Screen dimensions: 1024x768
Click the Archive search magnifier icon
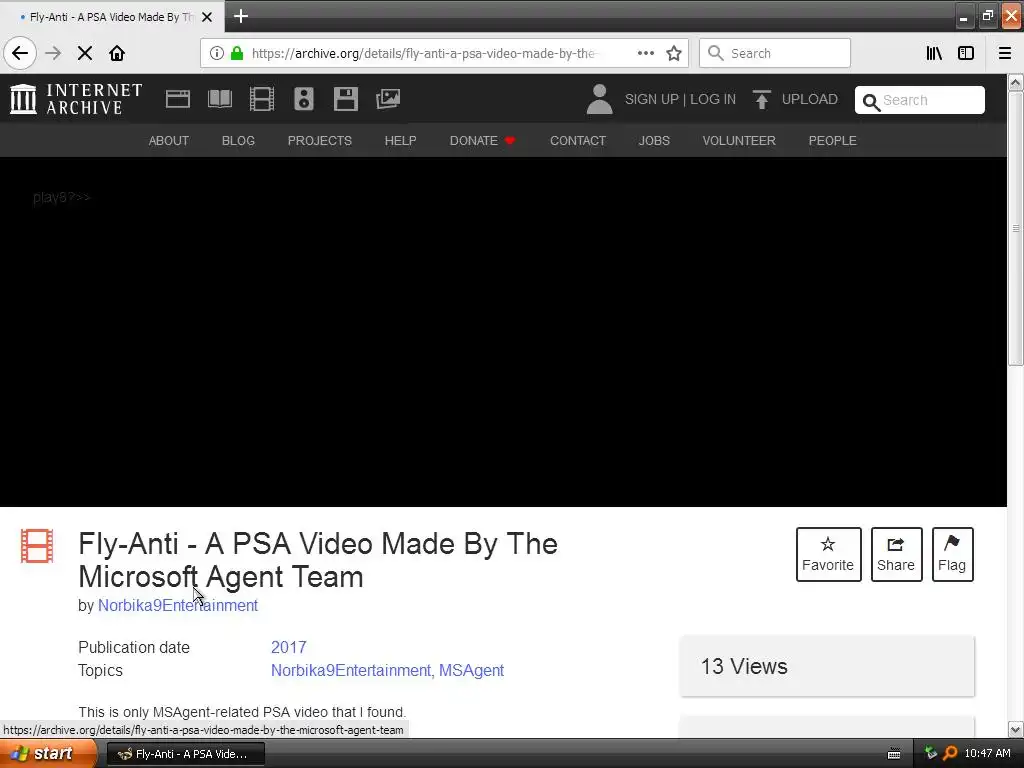[871, 102]
